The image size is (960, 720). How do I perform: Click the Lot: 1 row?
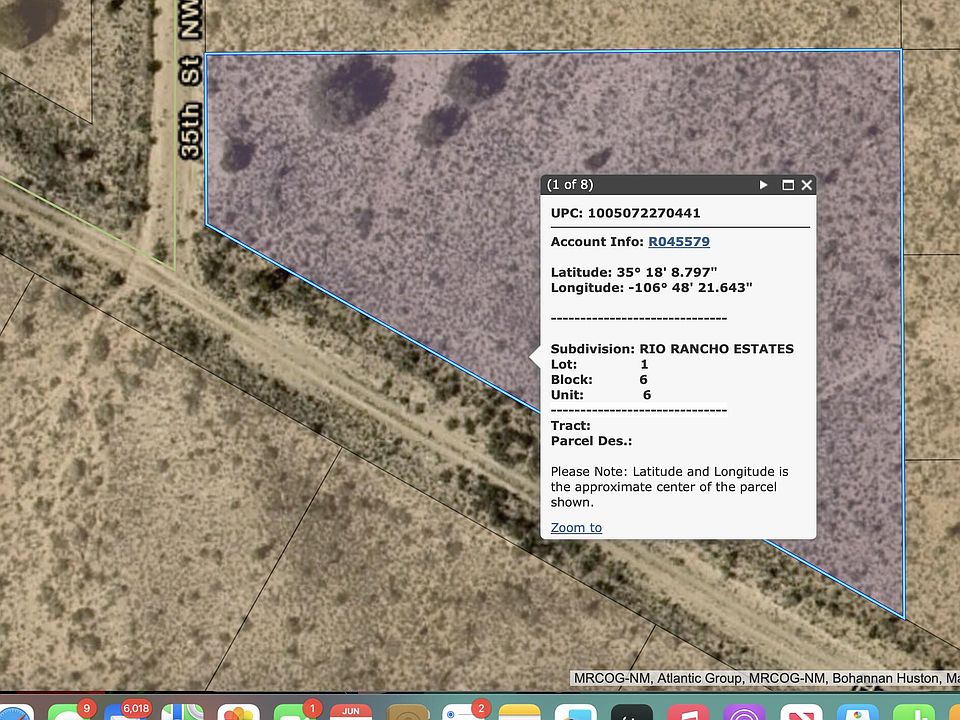tap(599, 364)
